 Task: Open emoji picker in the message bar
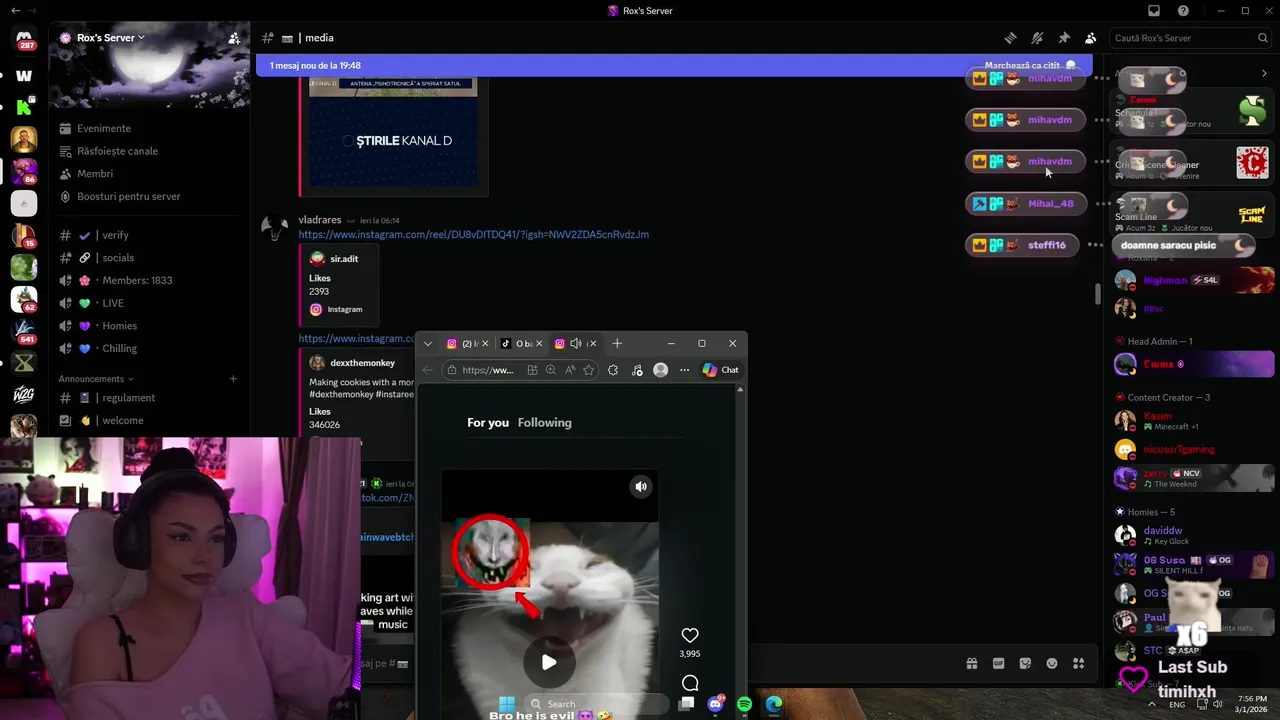click(1052, 663)
